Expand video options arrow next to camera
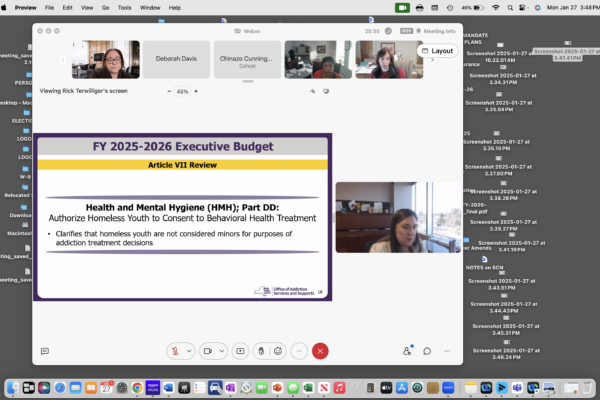 coord(221,351)
